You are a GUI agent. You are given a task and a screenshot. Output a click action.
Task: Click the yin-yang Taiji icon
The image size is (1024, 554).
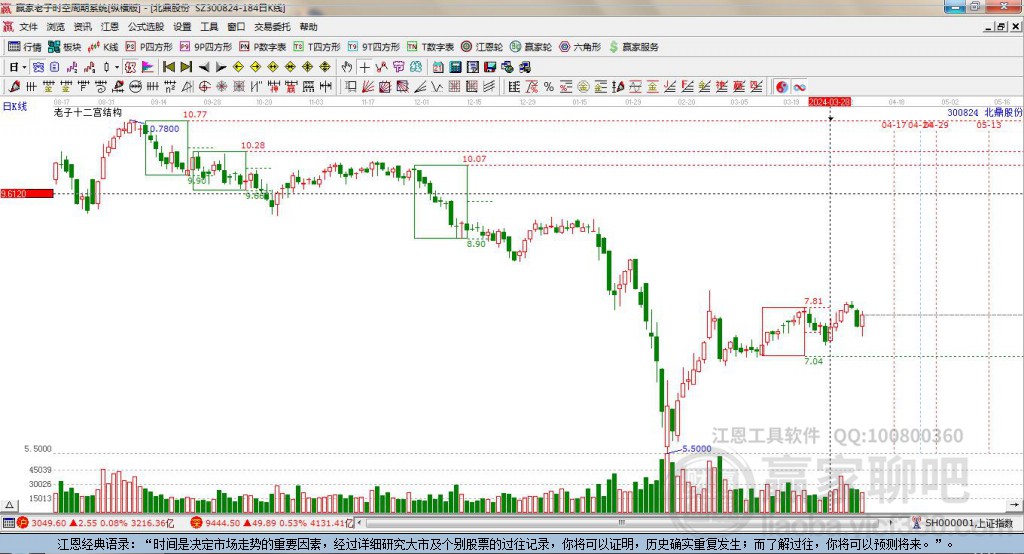pos(781,86)
